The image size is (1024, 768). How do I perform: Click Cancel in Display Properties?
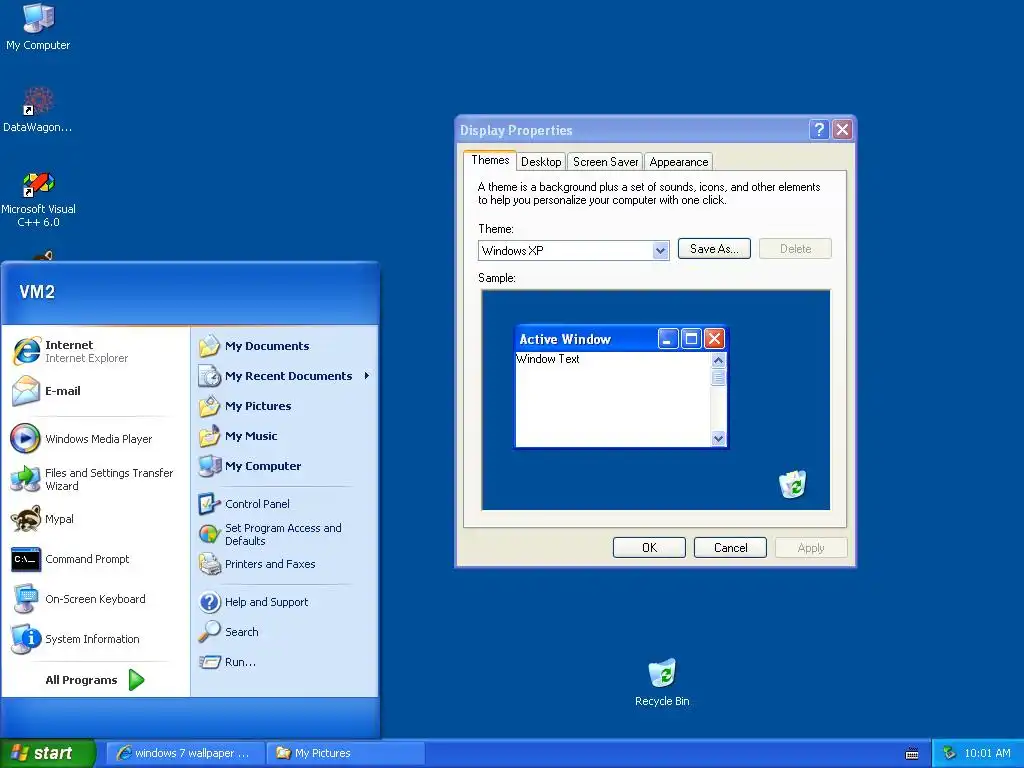tap(730, 548)
